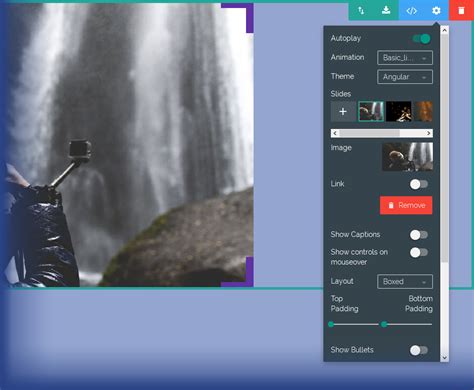Click the waterfall slider image on canvas
The height and width of the screenshot is (390, 474).
point(127,145)
